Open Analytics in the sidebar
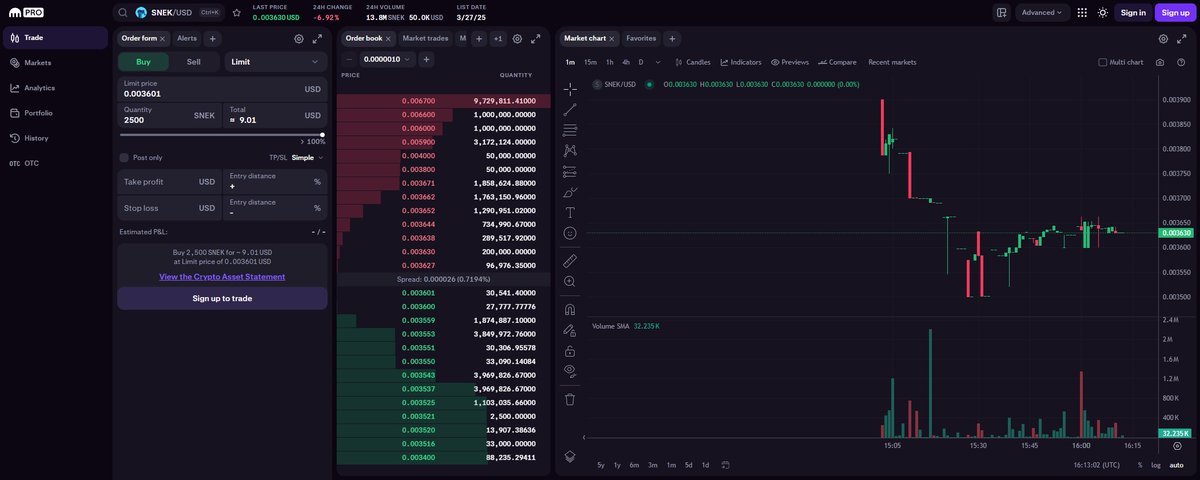 coord(54,88)
